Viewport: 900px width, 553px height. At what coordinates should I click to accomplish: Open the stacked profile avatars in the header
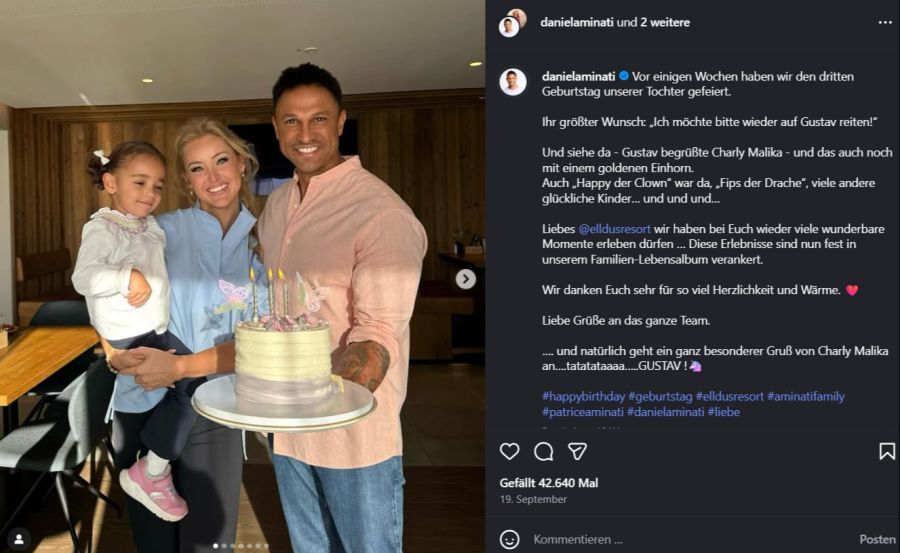pyautogui.click(x=512, y=22)
